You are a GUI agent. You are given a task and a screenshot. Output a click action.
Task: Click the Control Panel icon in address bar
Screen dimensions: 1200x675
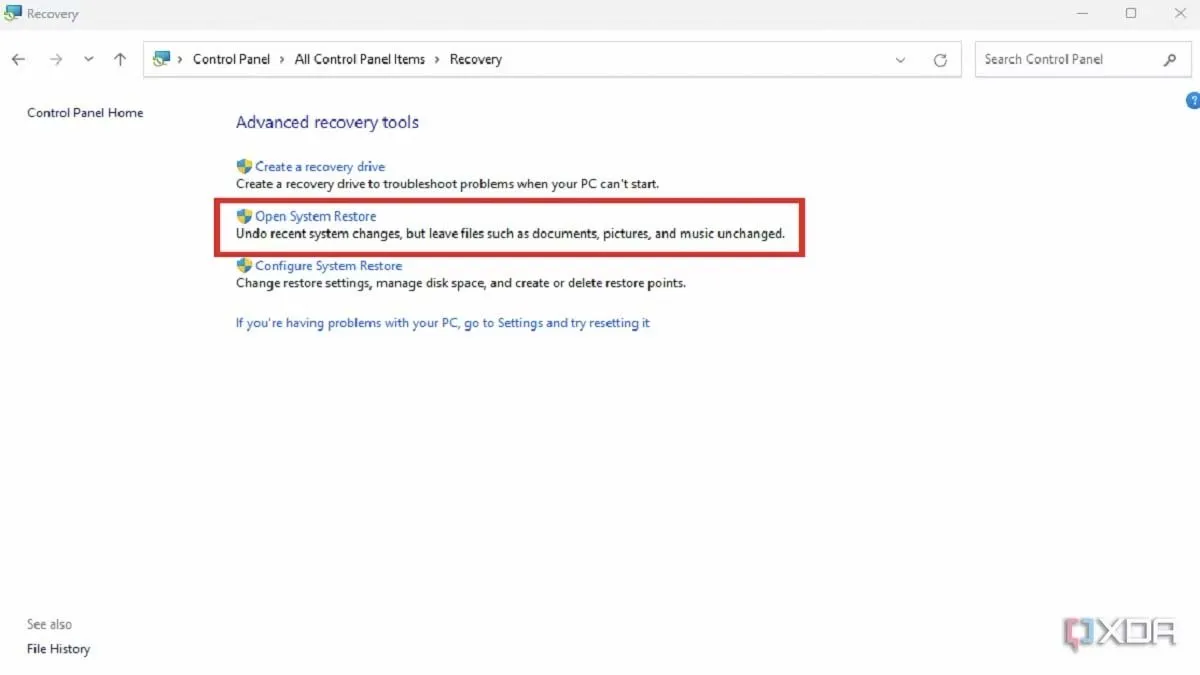pos(161,60)
